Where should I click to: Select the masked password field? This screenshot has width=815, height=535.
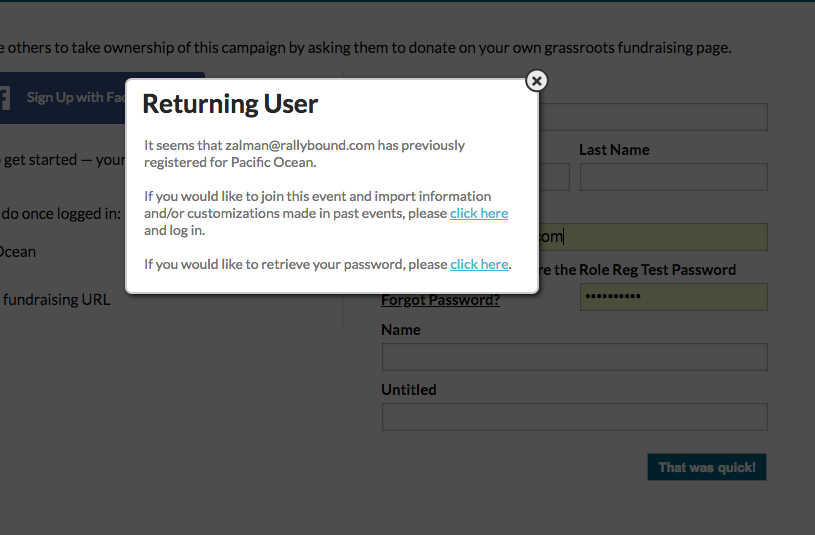pyautogui.click(x=674, y=297)
